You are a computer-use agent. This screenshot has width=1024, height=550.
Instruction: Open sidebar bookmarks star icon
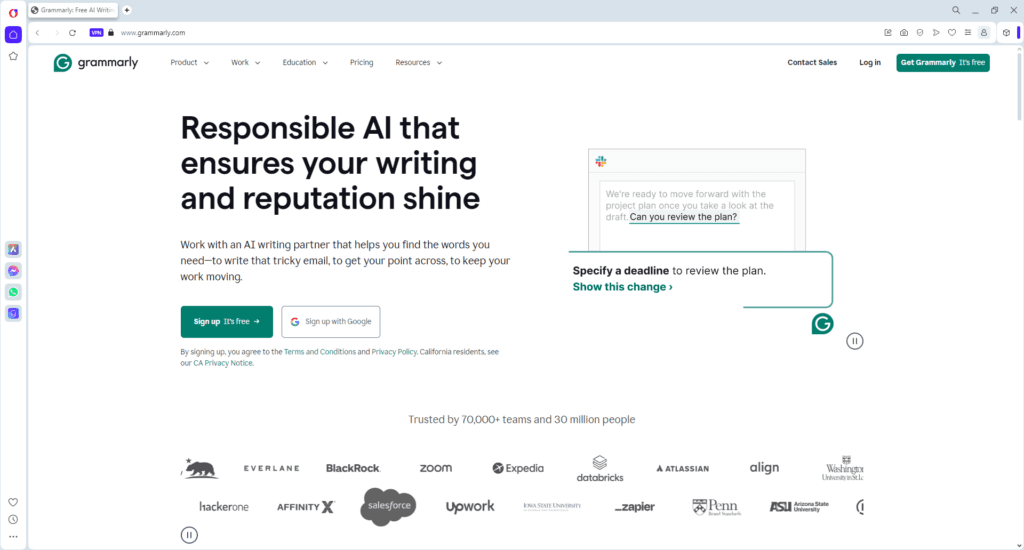[13, 56]
